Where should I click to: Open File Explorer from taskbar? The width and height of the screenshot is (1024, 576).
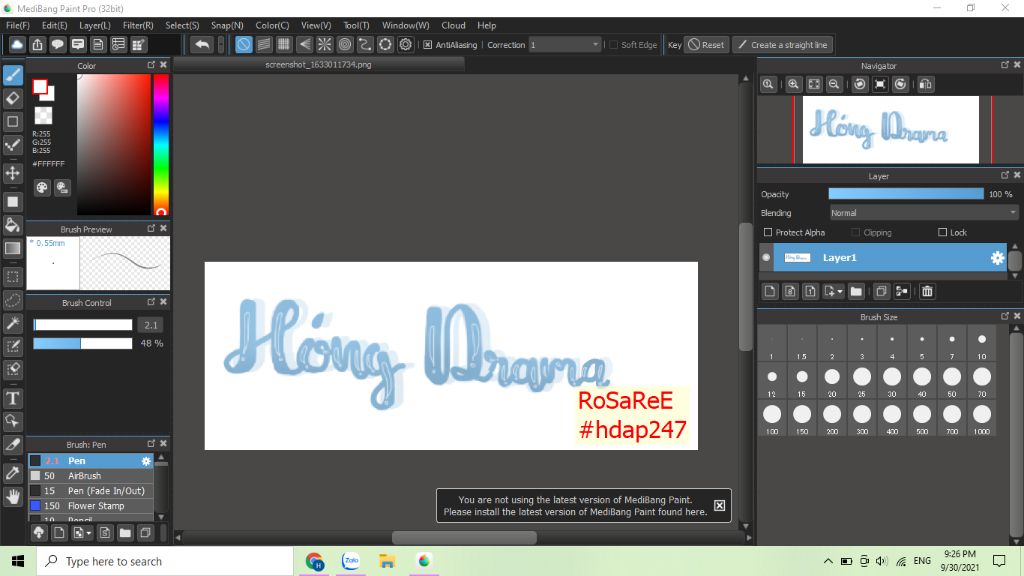387,561
